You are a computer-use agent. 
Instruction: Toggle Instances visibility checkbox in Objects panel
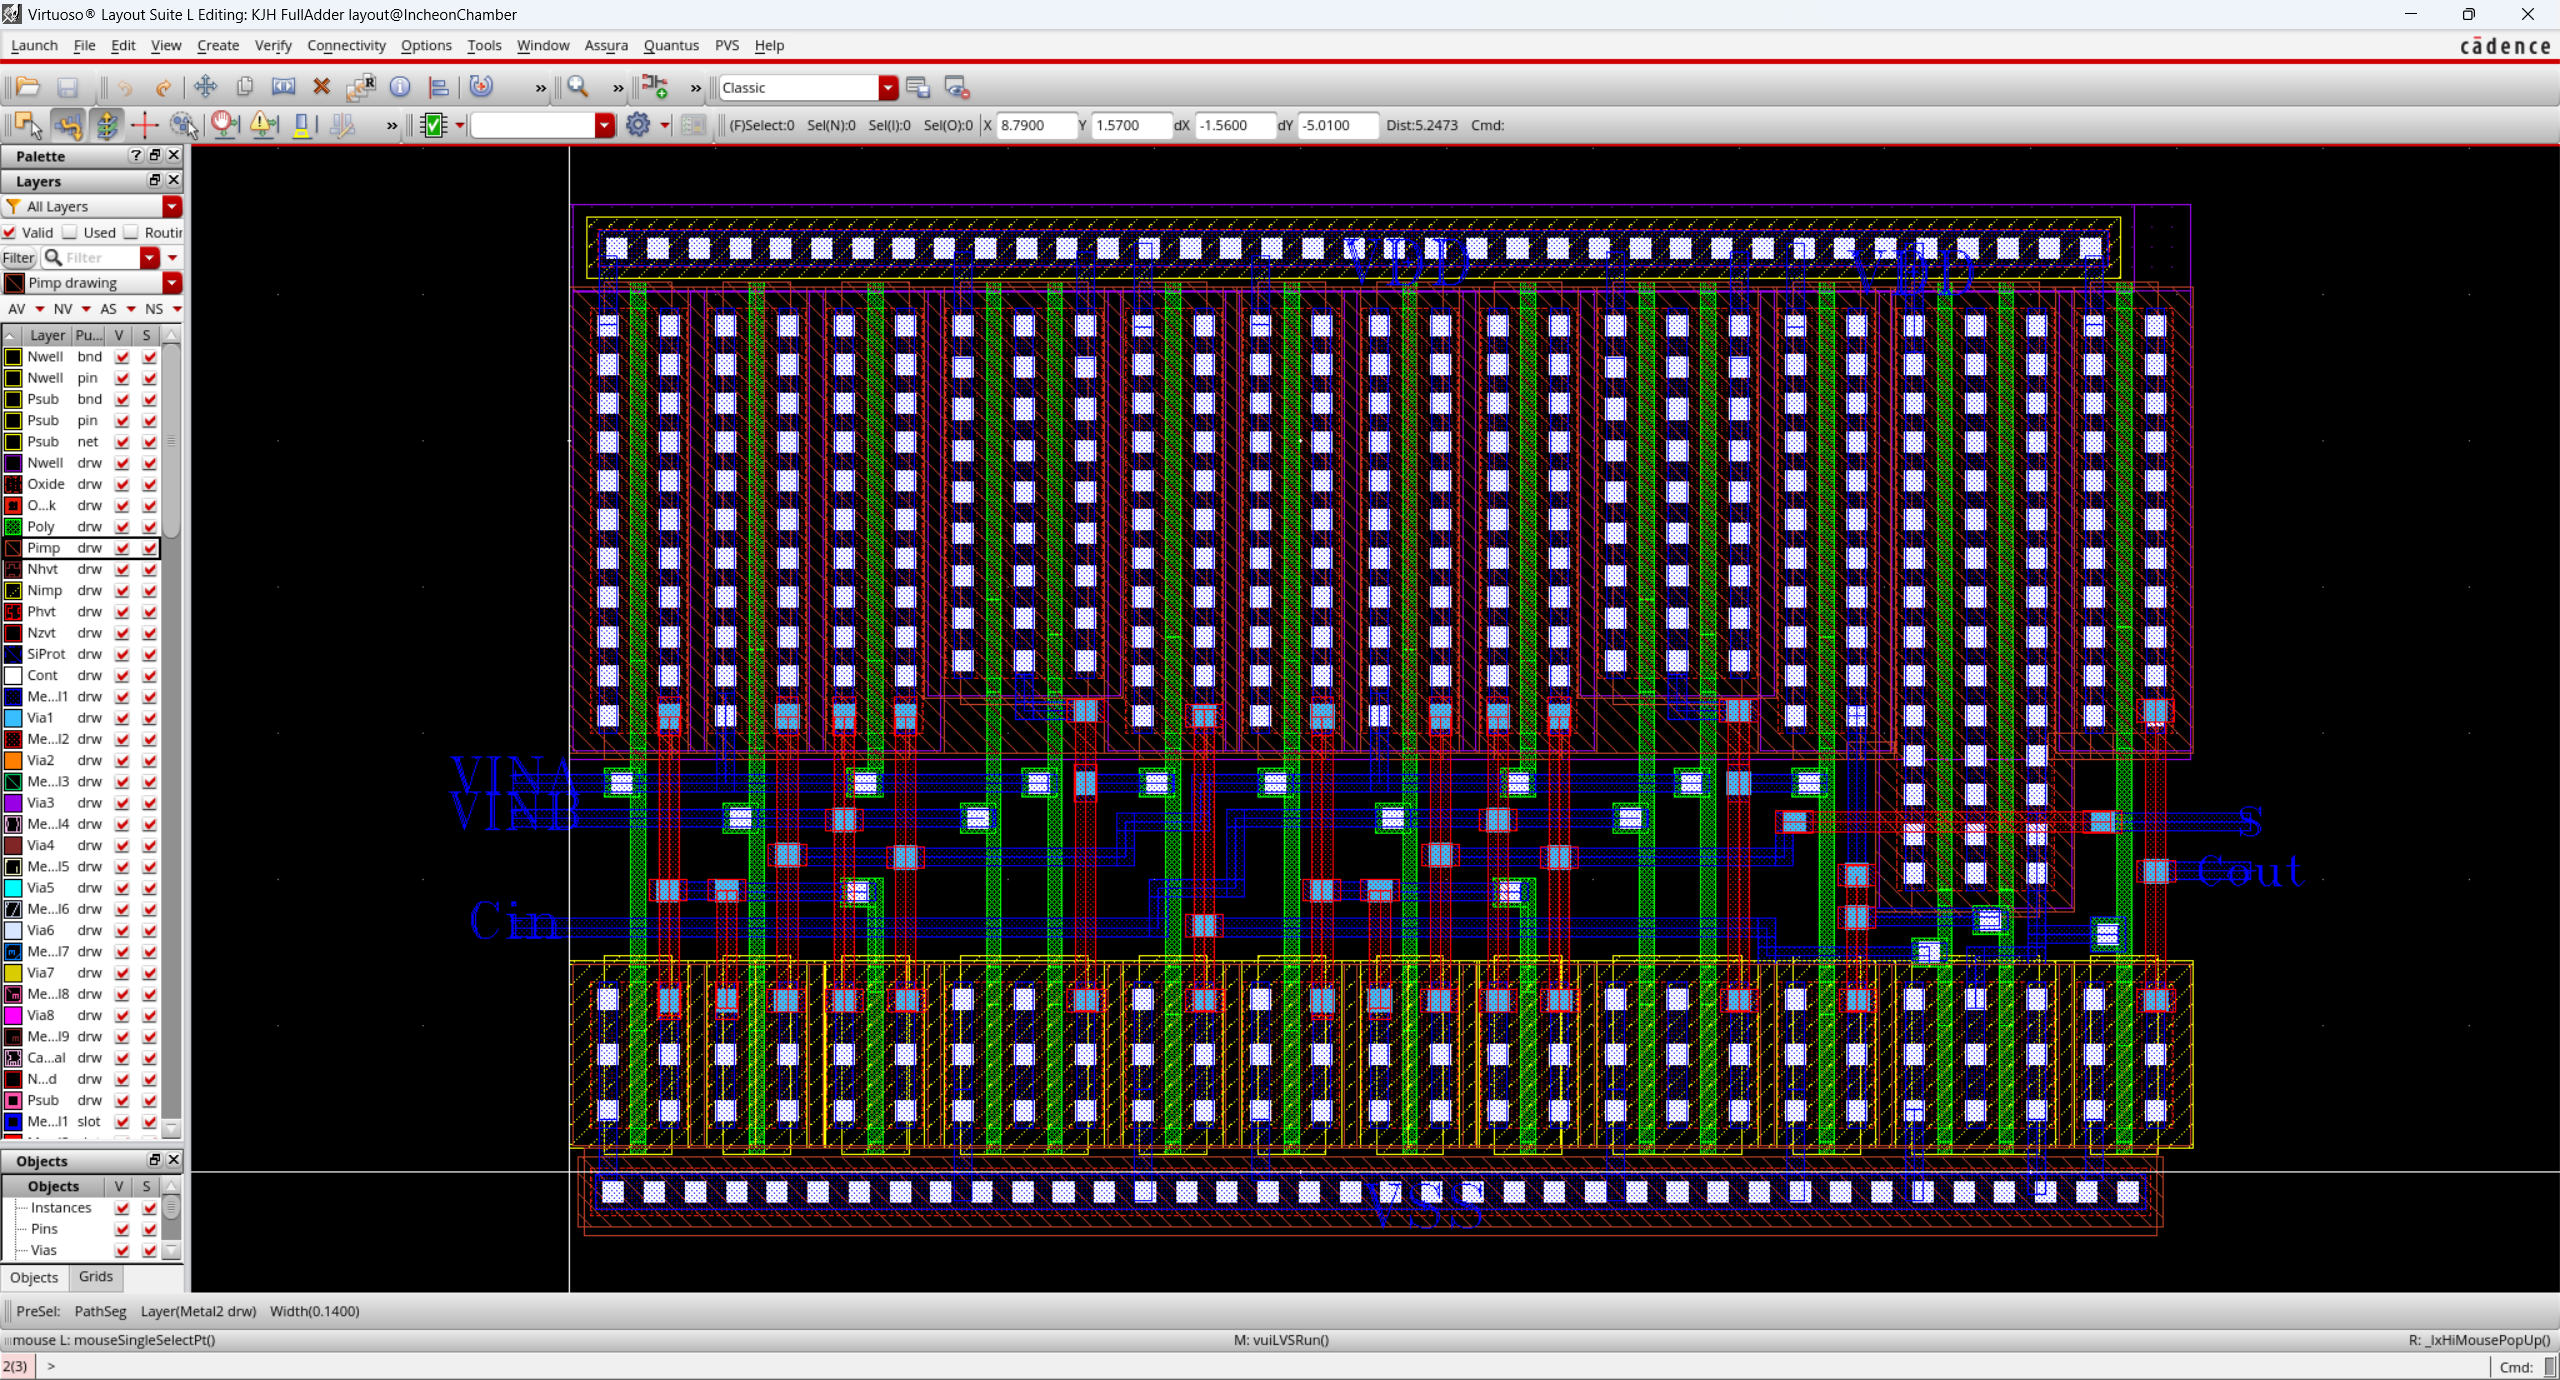122,1208
